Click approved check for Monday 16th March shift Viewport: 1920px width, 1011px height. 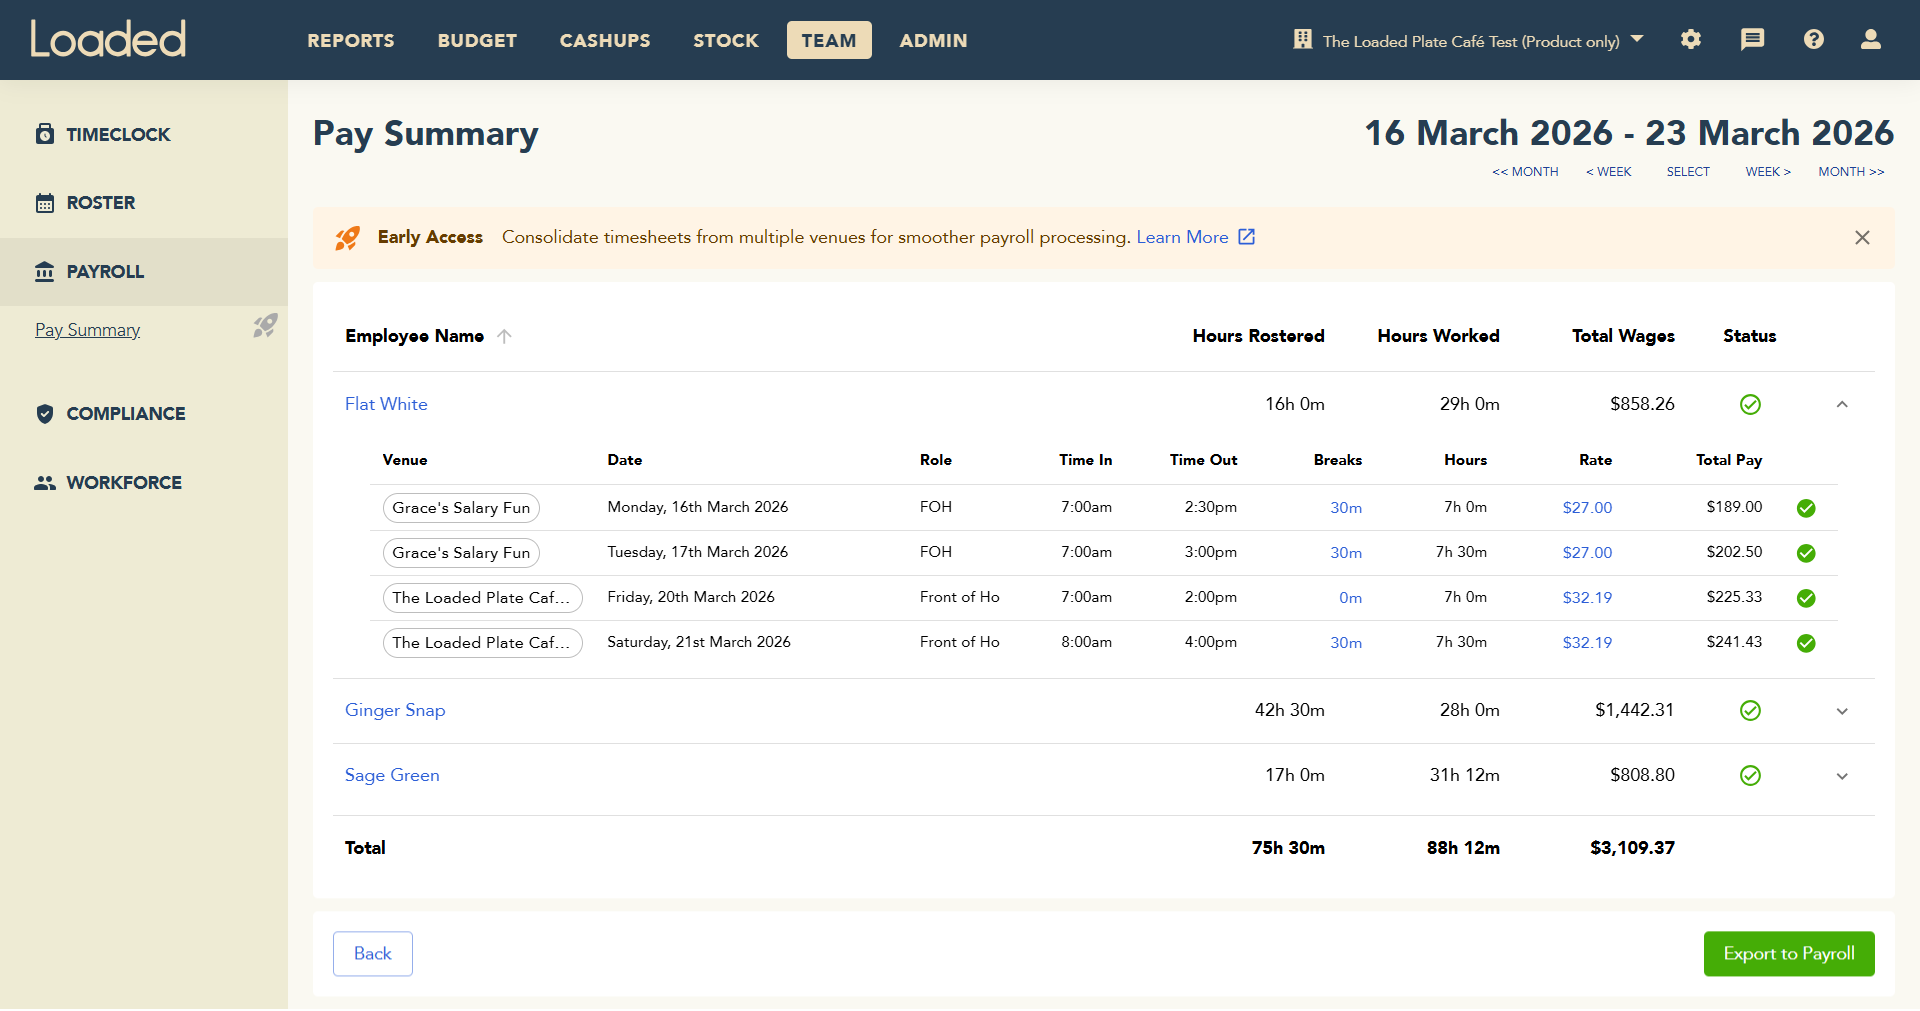click(1806, 508)
